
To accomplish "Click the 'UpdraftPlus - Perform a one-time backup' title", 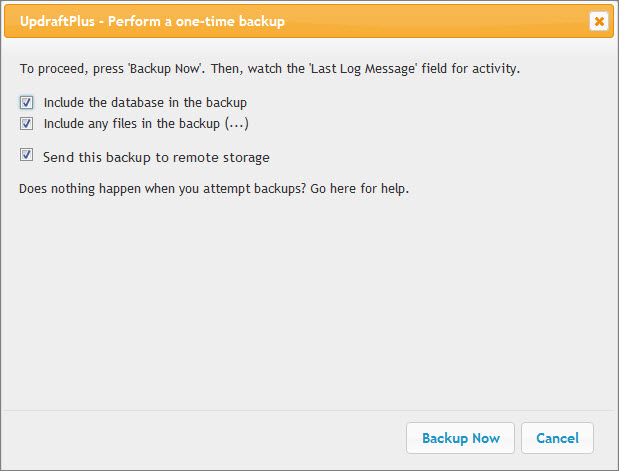I will pos(151,21).
